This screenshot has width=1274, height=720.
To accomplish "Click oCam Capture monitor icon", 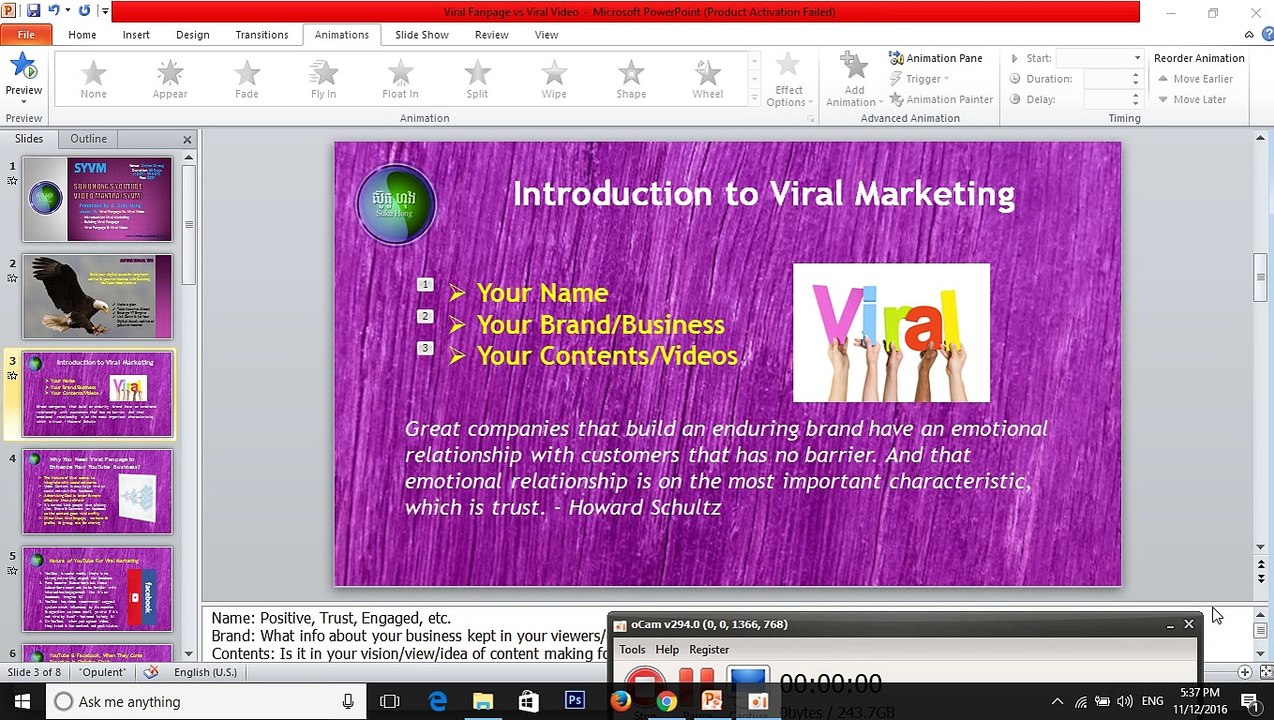I will [748, 685].
